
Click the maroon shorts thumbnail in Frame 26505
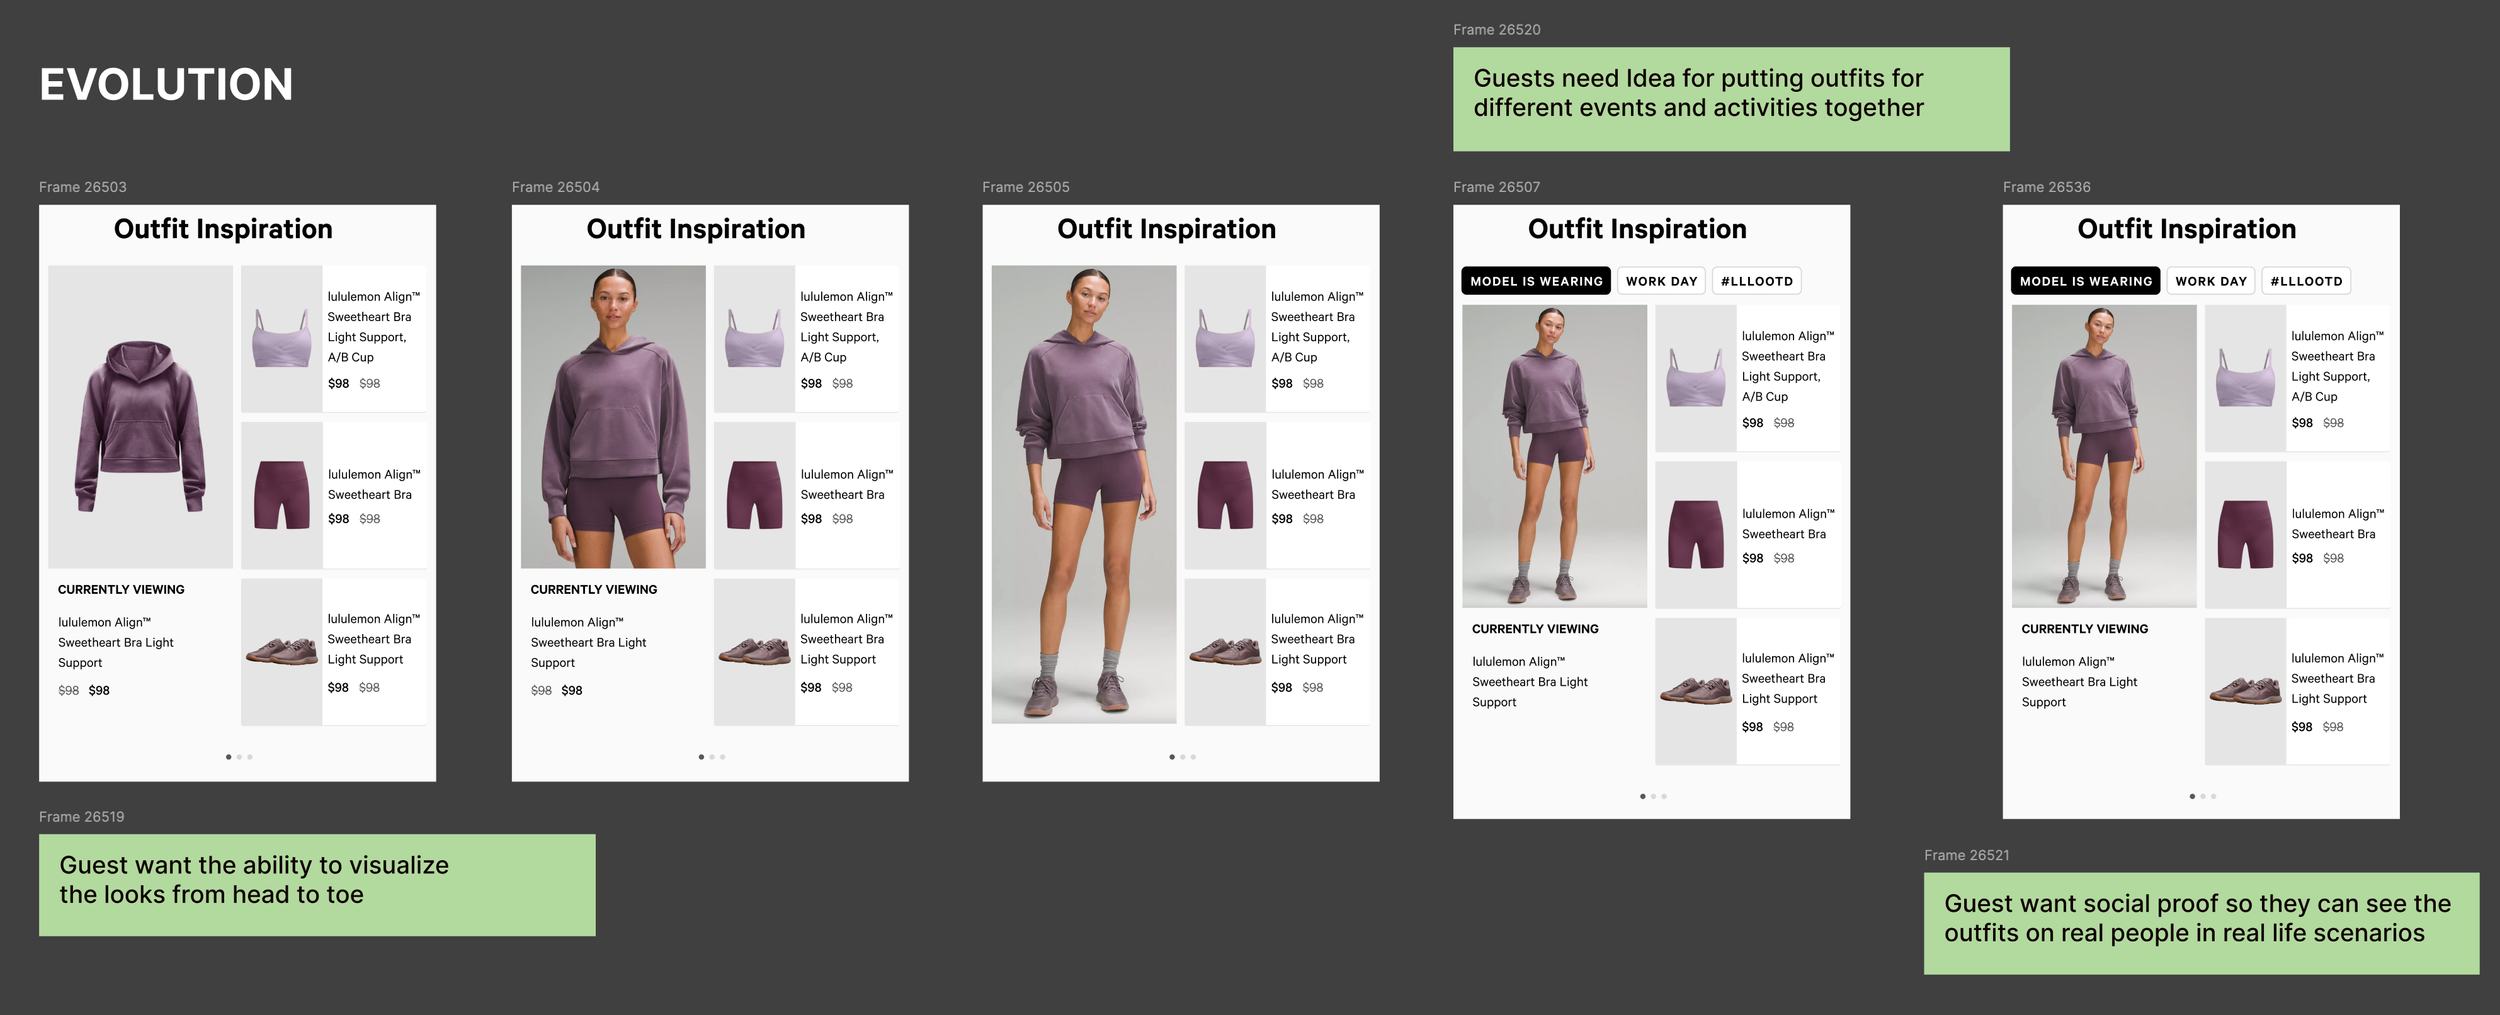1226,495
